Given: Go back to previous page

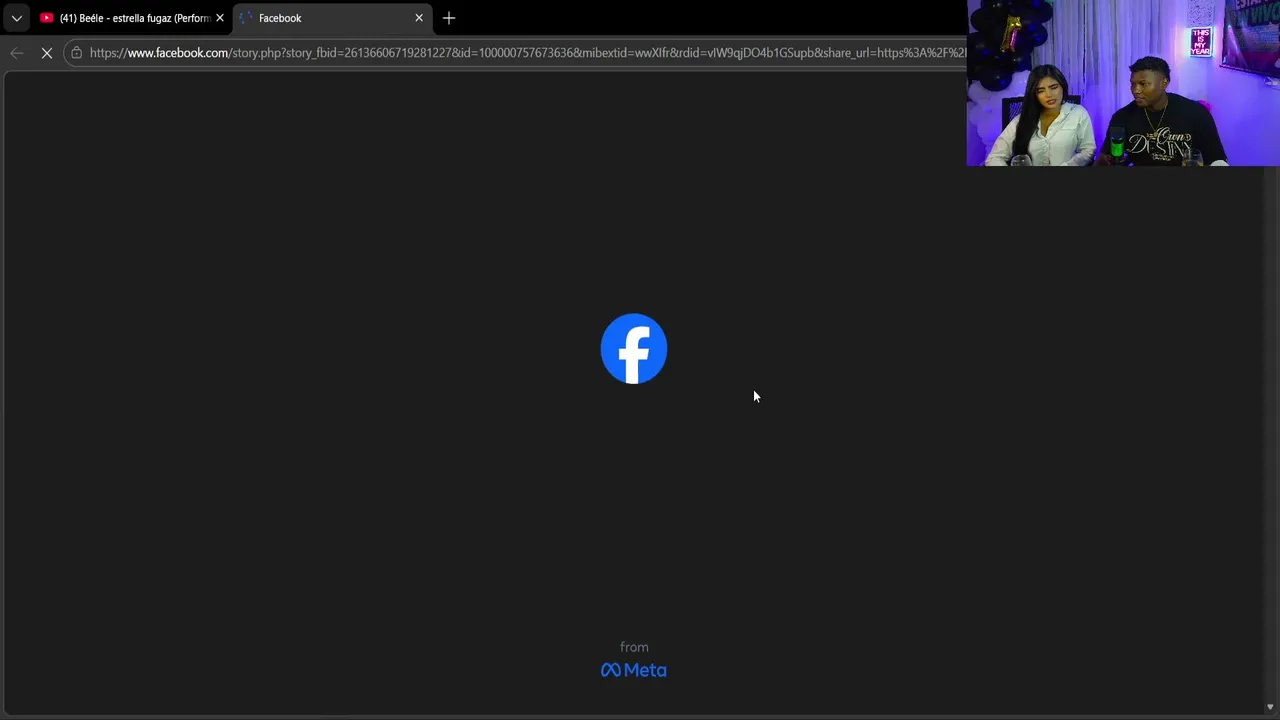Looking at the screenshot, I should (17, 53).
